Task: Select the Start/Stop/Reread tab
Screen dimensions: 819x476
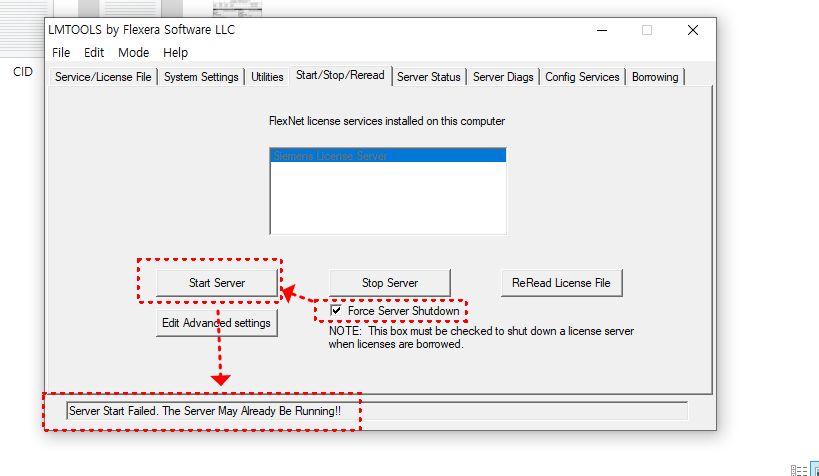Action: pos(340,75)
